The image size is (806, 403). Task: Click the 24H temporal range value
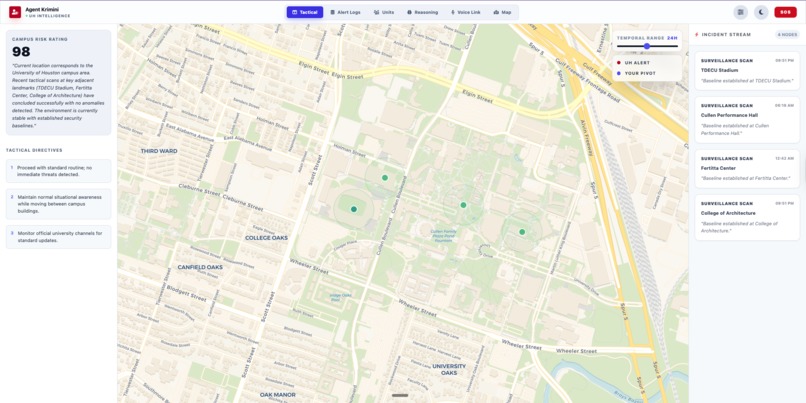pyautogui.click(x=672, y=38)
